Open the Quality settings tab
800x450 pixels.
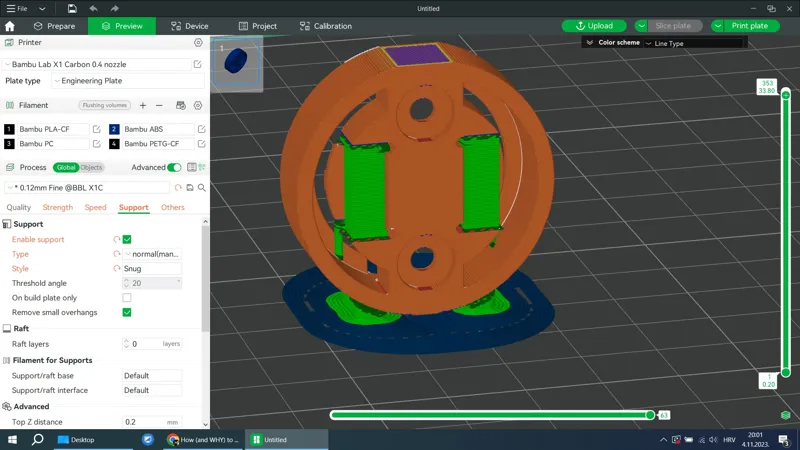click(19, 207)
